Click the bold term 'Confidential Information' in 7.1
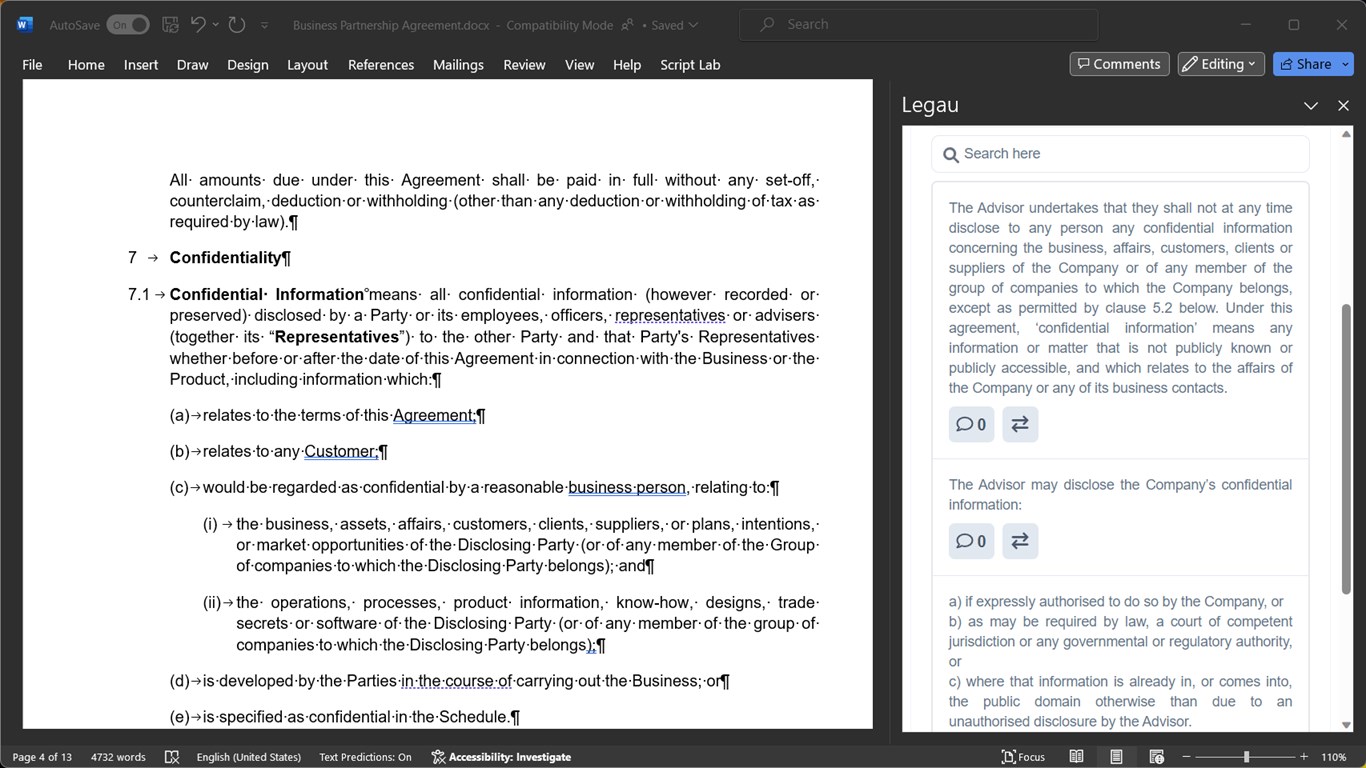Image resolution: width=1366 pixels, height=768 pixels. (267, 295)
